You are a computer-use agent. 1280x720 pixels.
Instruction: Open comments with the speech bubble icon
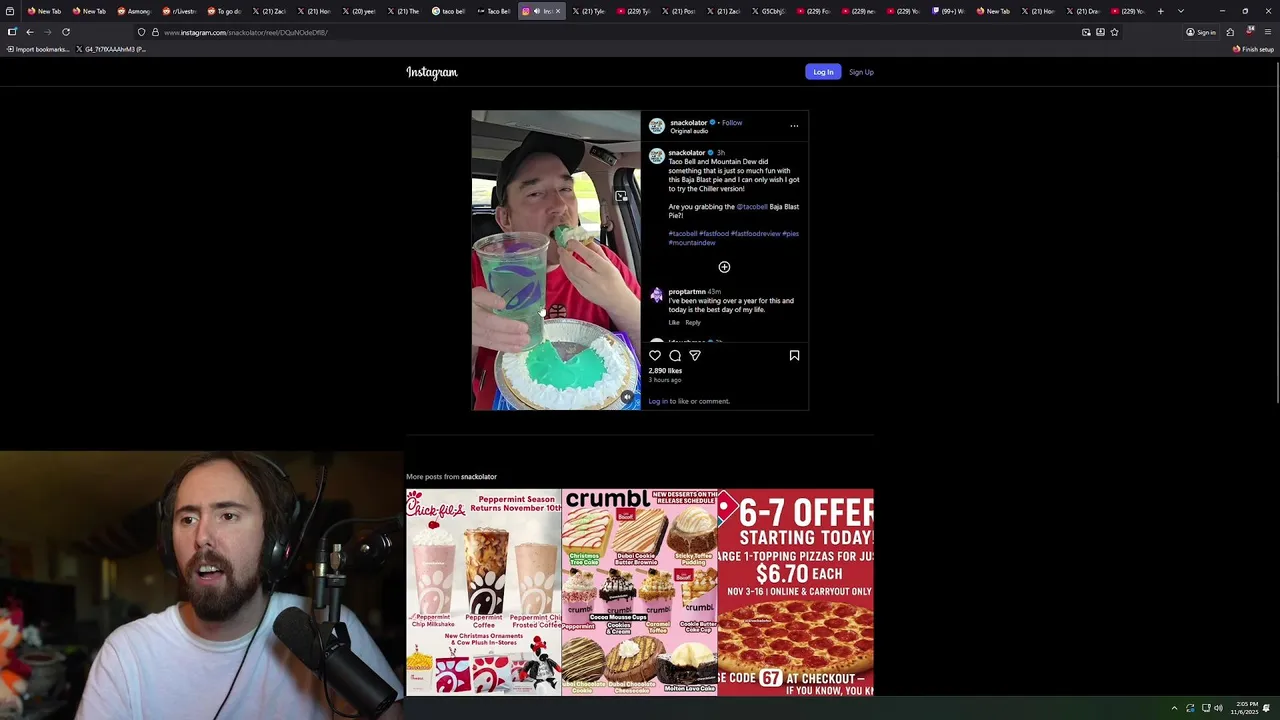675,356
